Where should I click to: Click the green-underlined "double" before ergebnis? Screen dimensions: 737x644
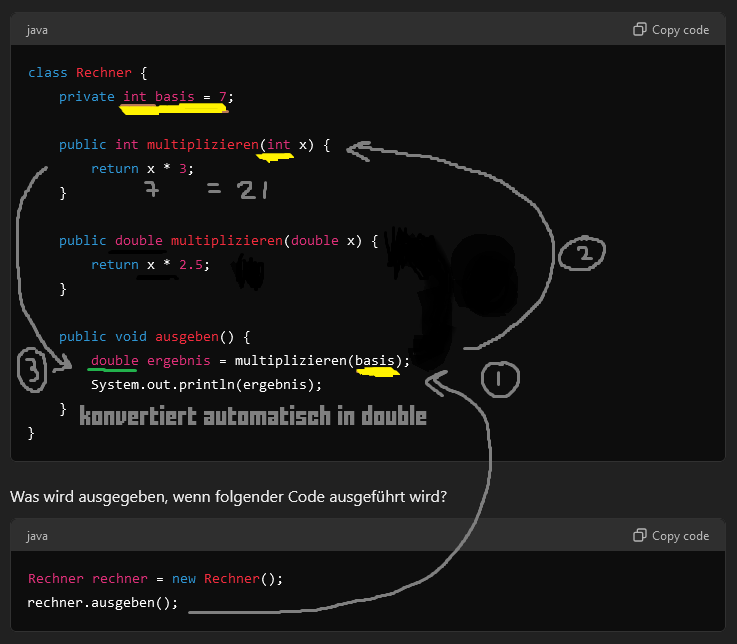pyautogui.click(x=114, y=361)
